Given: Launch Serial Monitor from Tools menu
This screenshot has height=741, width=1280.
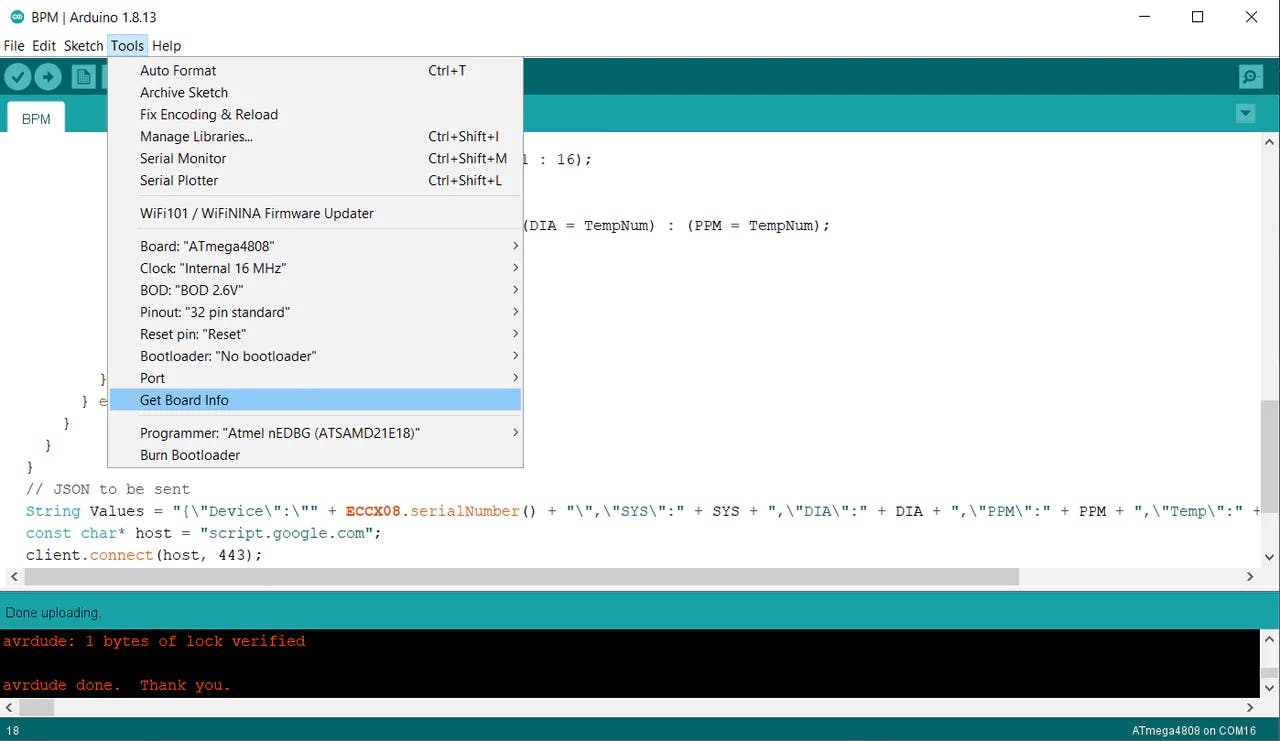Looking at the screenshot, I should [315, 159].
